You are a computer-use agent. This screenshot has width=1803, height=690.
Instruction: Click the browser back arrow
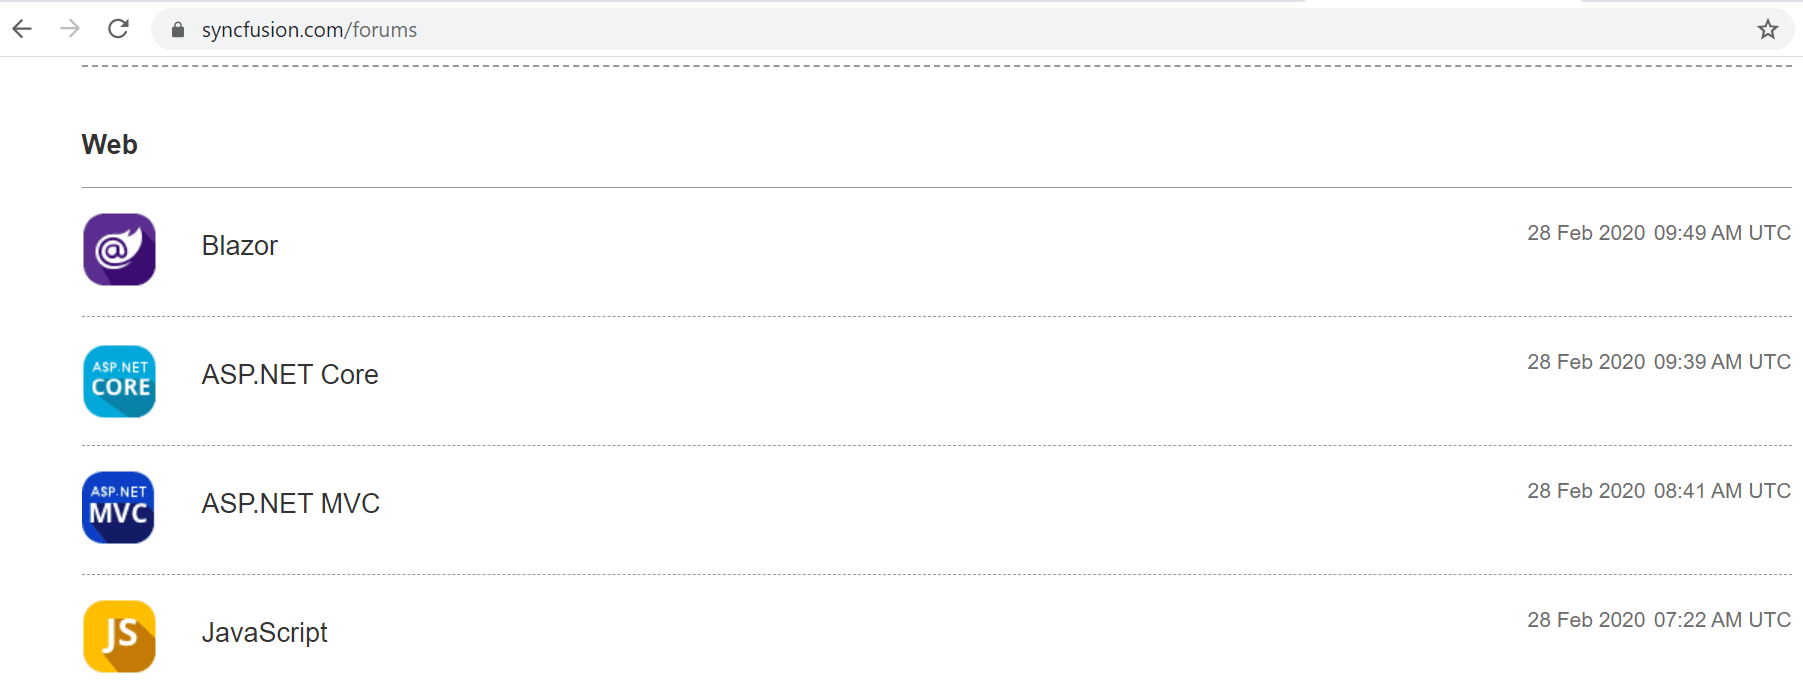22,29
